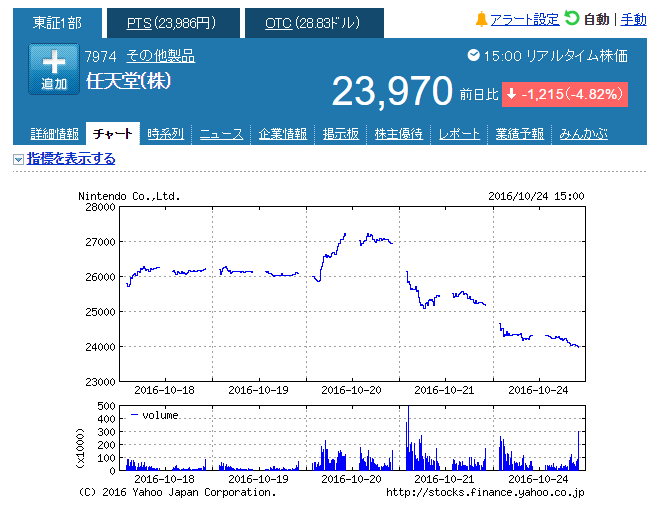This screenshot has height=506, width=658.
Task: Open the 時系列 tab
Action: 165,134
